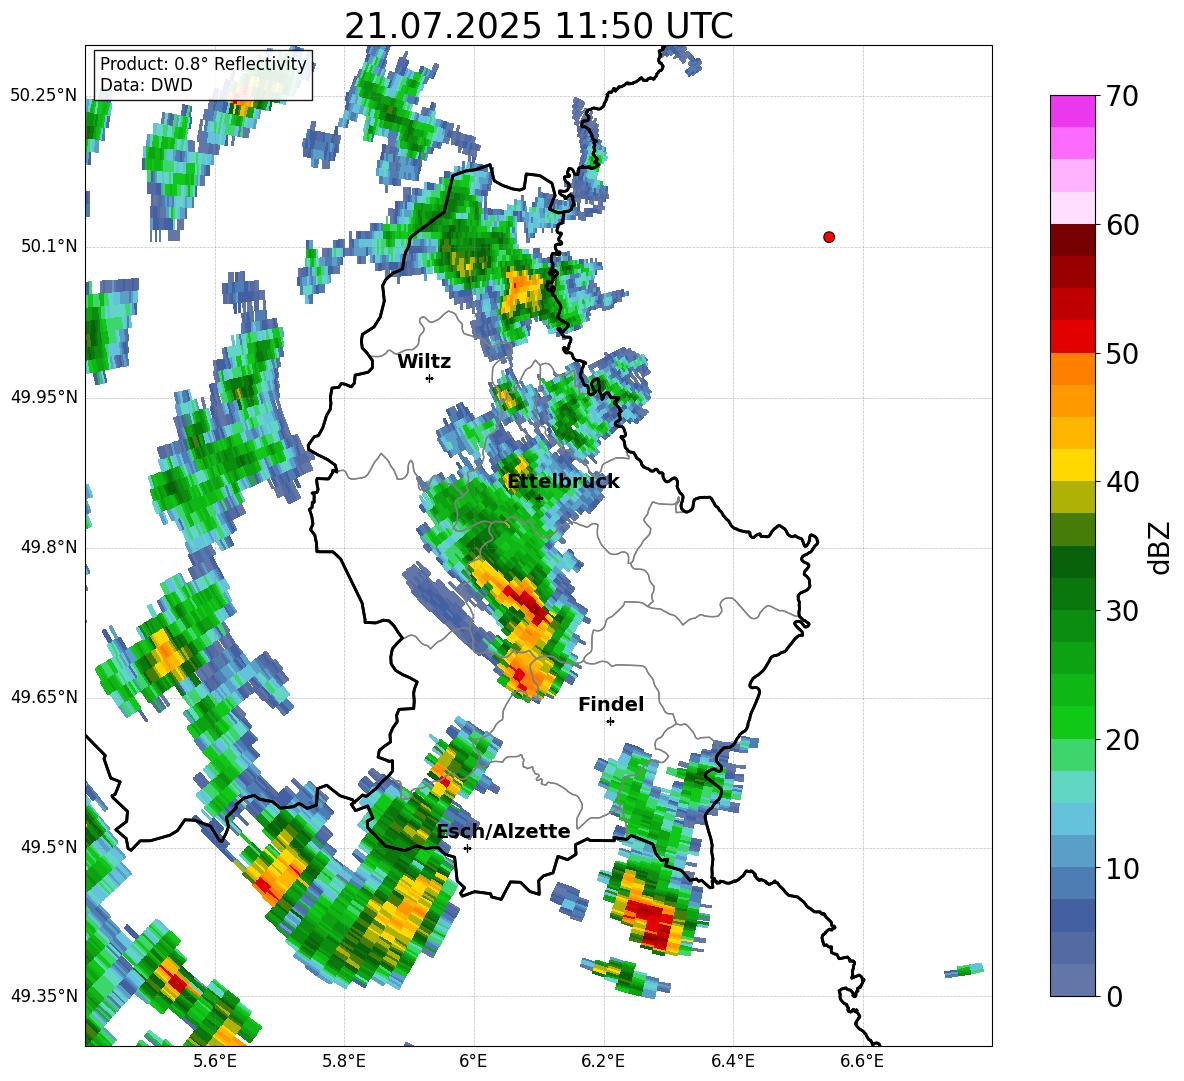
Task: Click the 6.6°E longitude label
Action: coord(862,1061)
